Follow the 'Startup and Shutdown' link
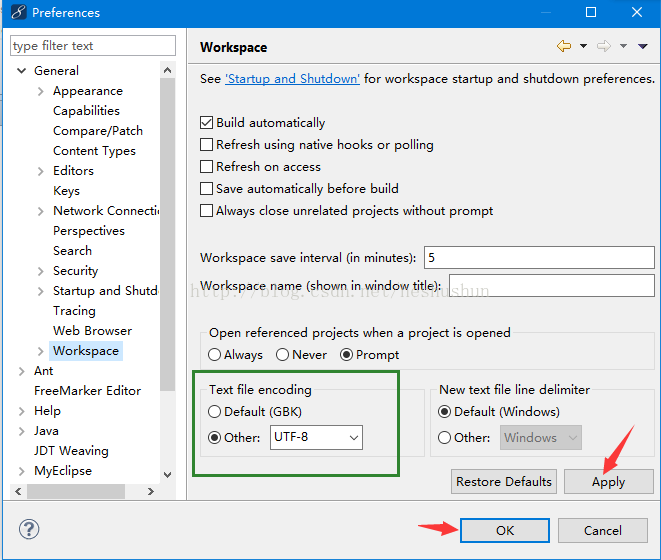Viewport: 661px width, 560px height. [x=292, y=79]
